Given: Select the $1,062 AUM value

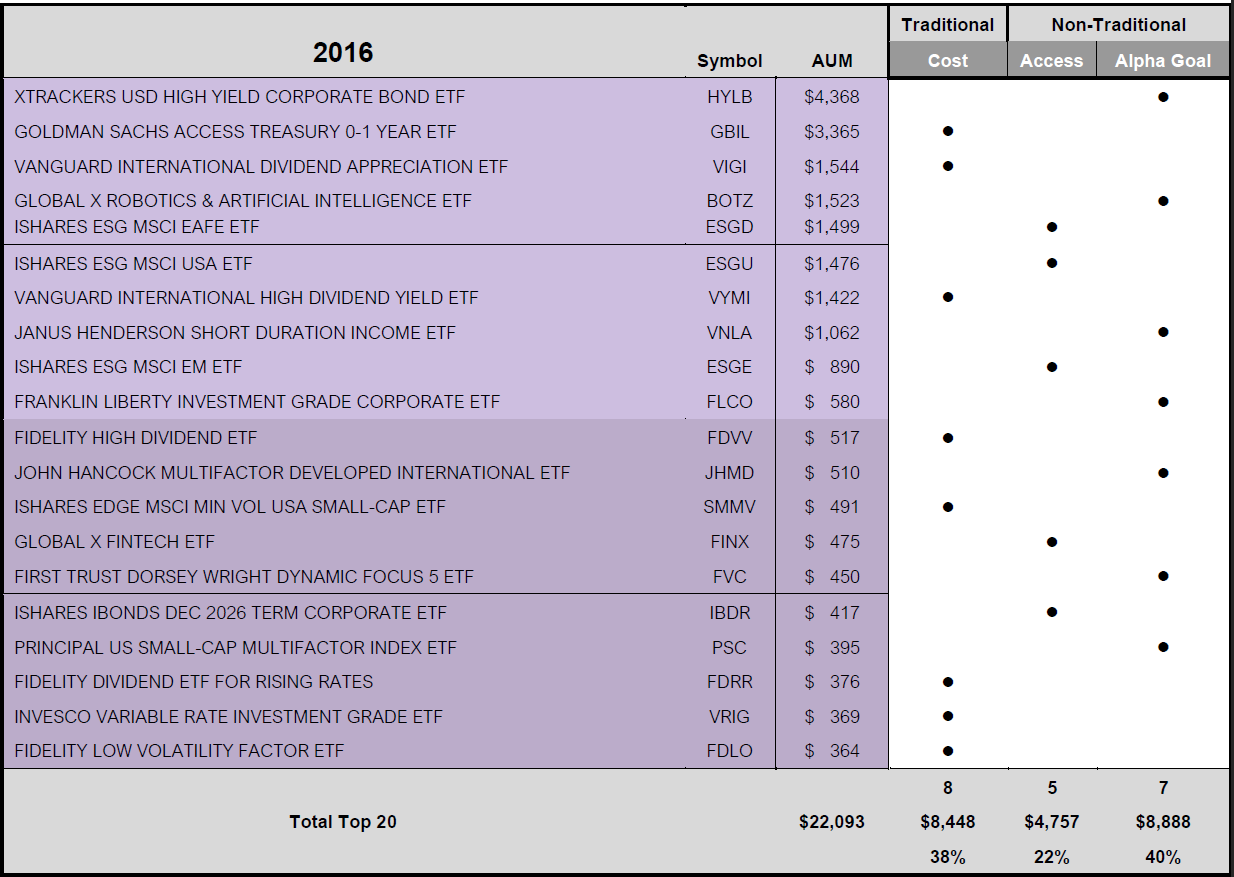Looking at the screenshot, I should click(832, 333).
